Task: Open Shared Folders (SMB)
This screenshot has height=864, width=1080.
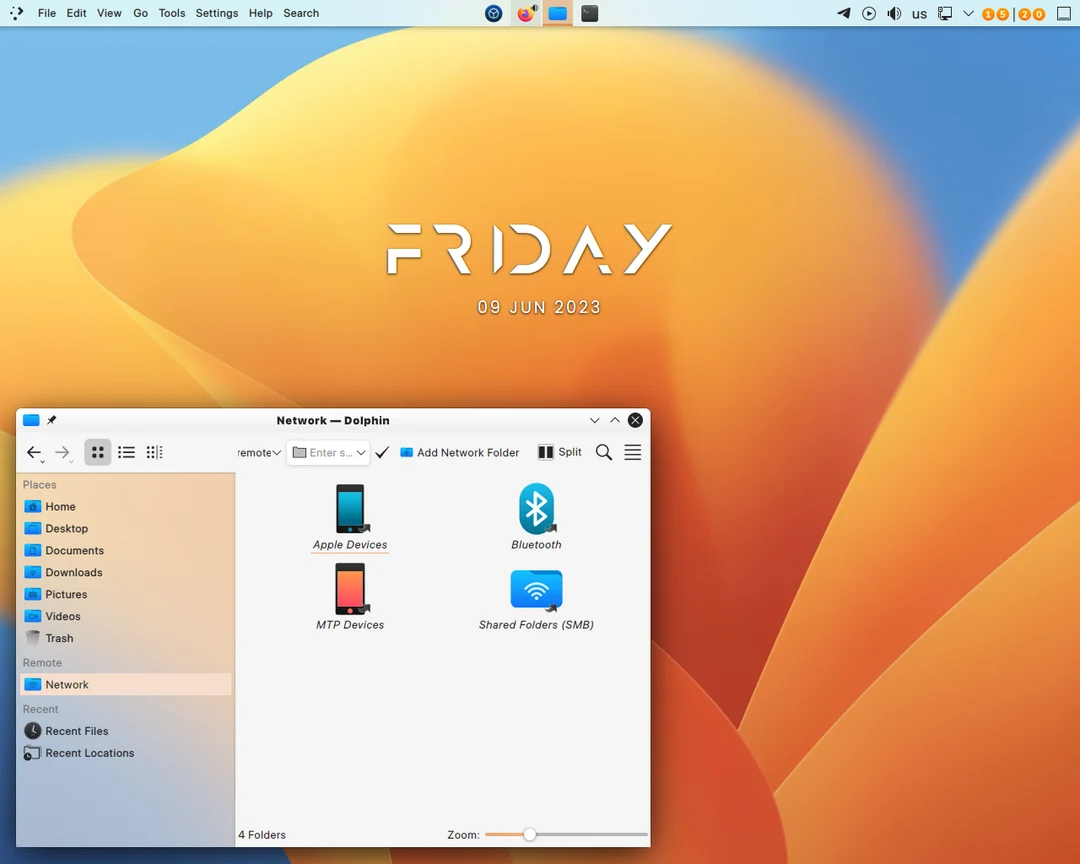Action: 536,590
